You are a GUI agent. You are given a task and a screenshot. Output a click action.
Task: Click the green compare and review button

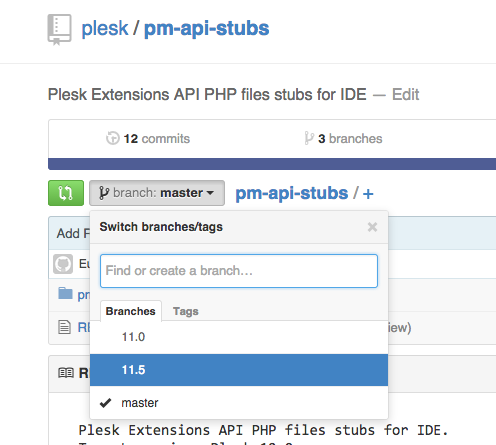point(66,193)
